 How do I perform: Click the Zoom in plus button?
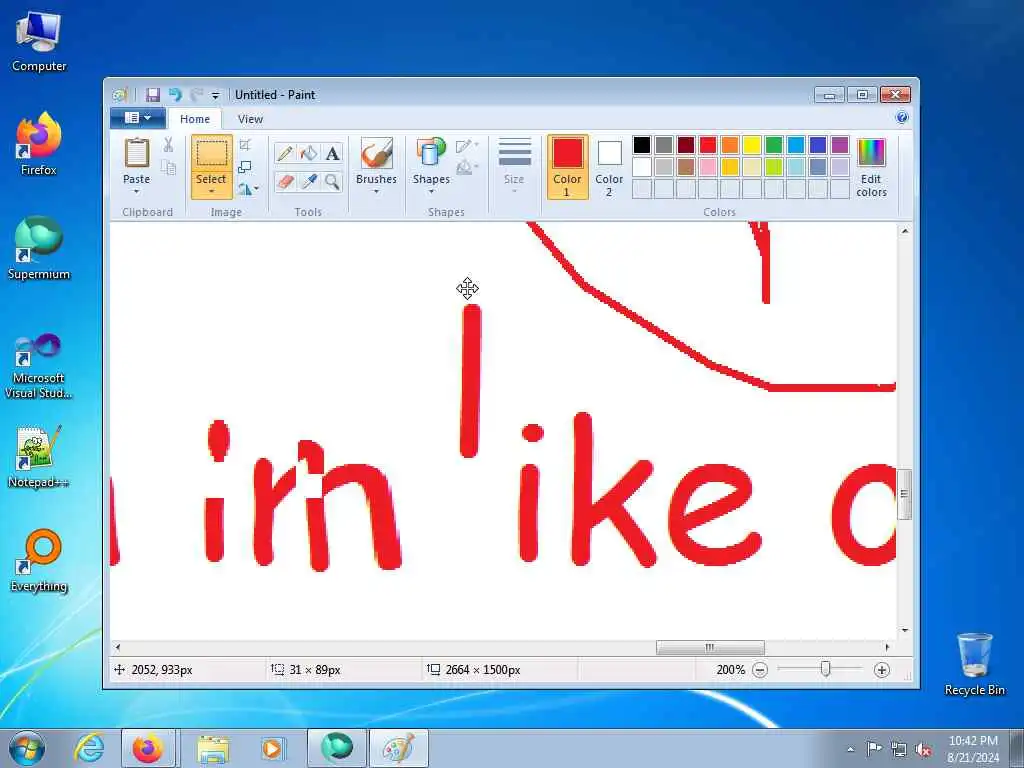[882, 670]
